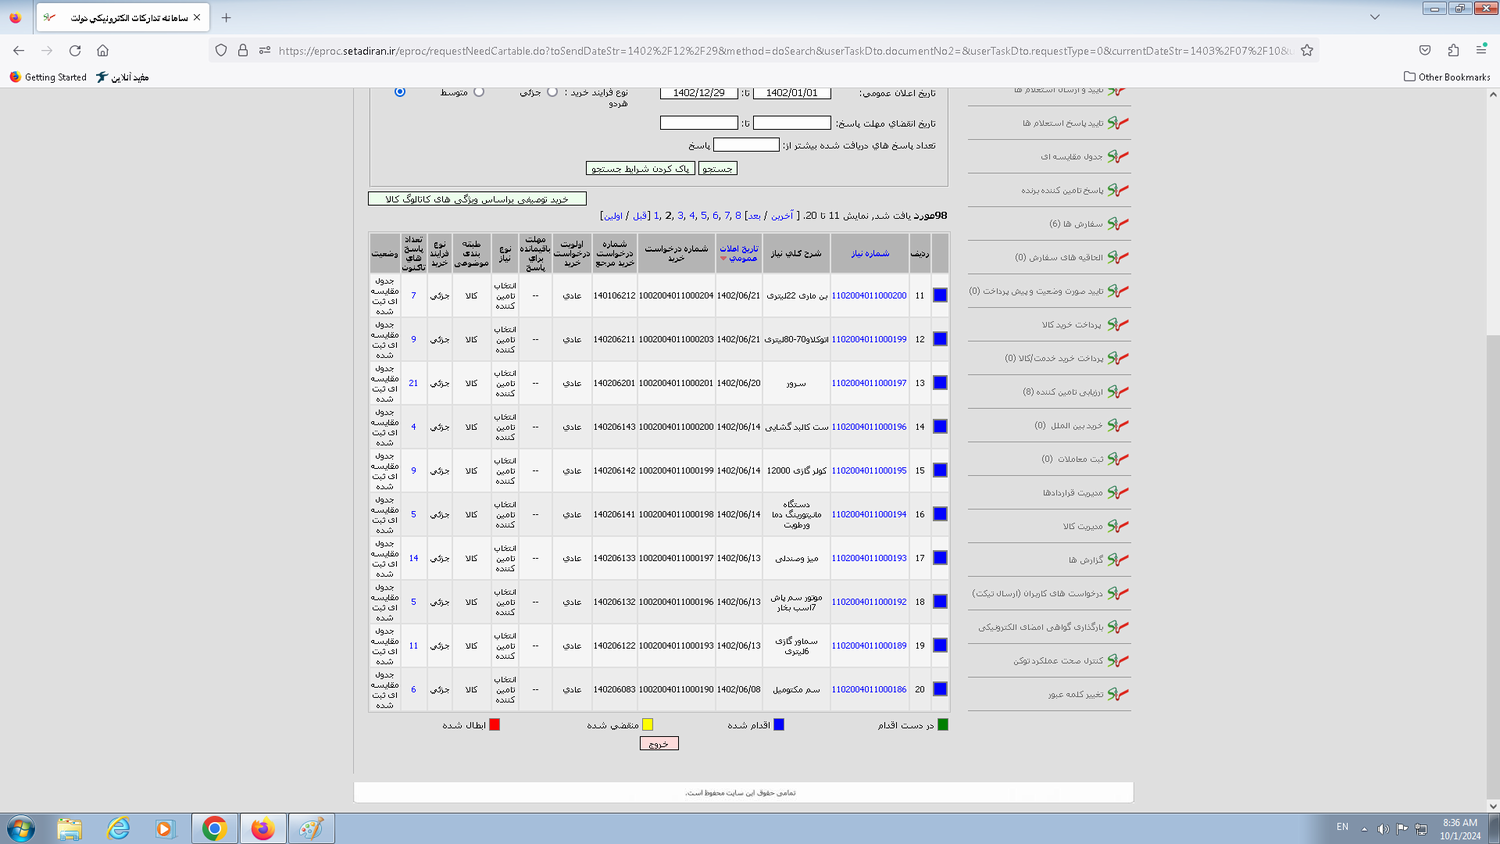Go to the 'بعد' next page link
The width and height of the screenshot is (1500, 844).
(x=754, y=216)
